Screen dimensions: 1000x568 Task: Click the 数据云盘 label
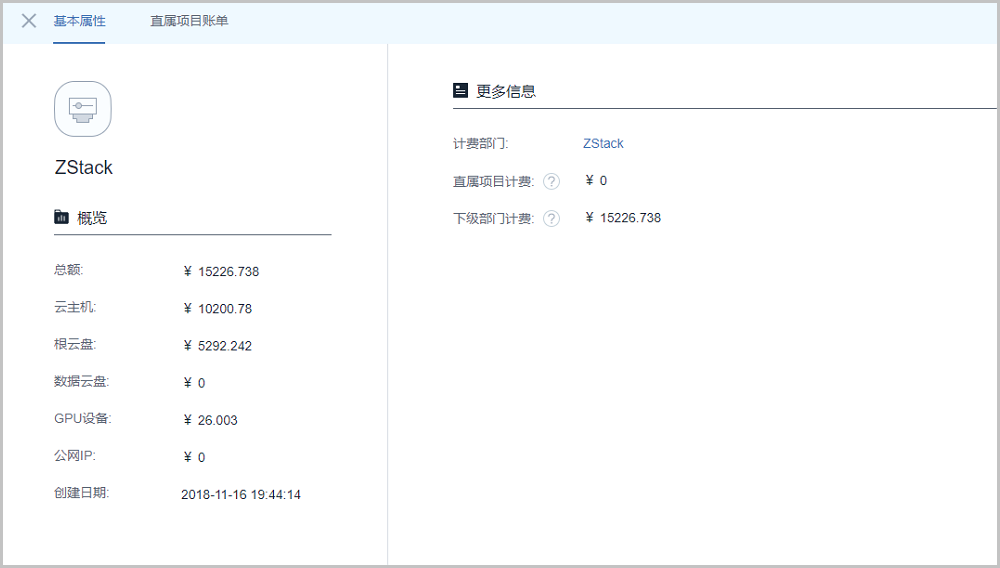pos(81,381)
